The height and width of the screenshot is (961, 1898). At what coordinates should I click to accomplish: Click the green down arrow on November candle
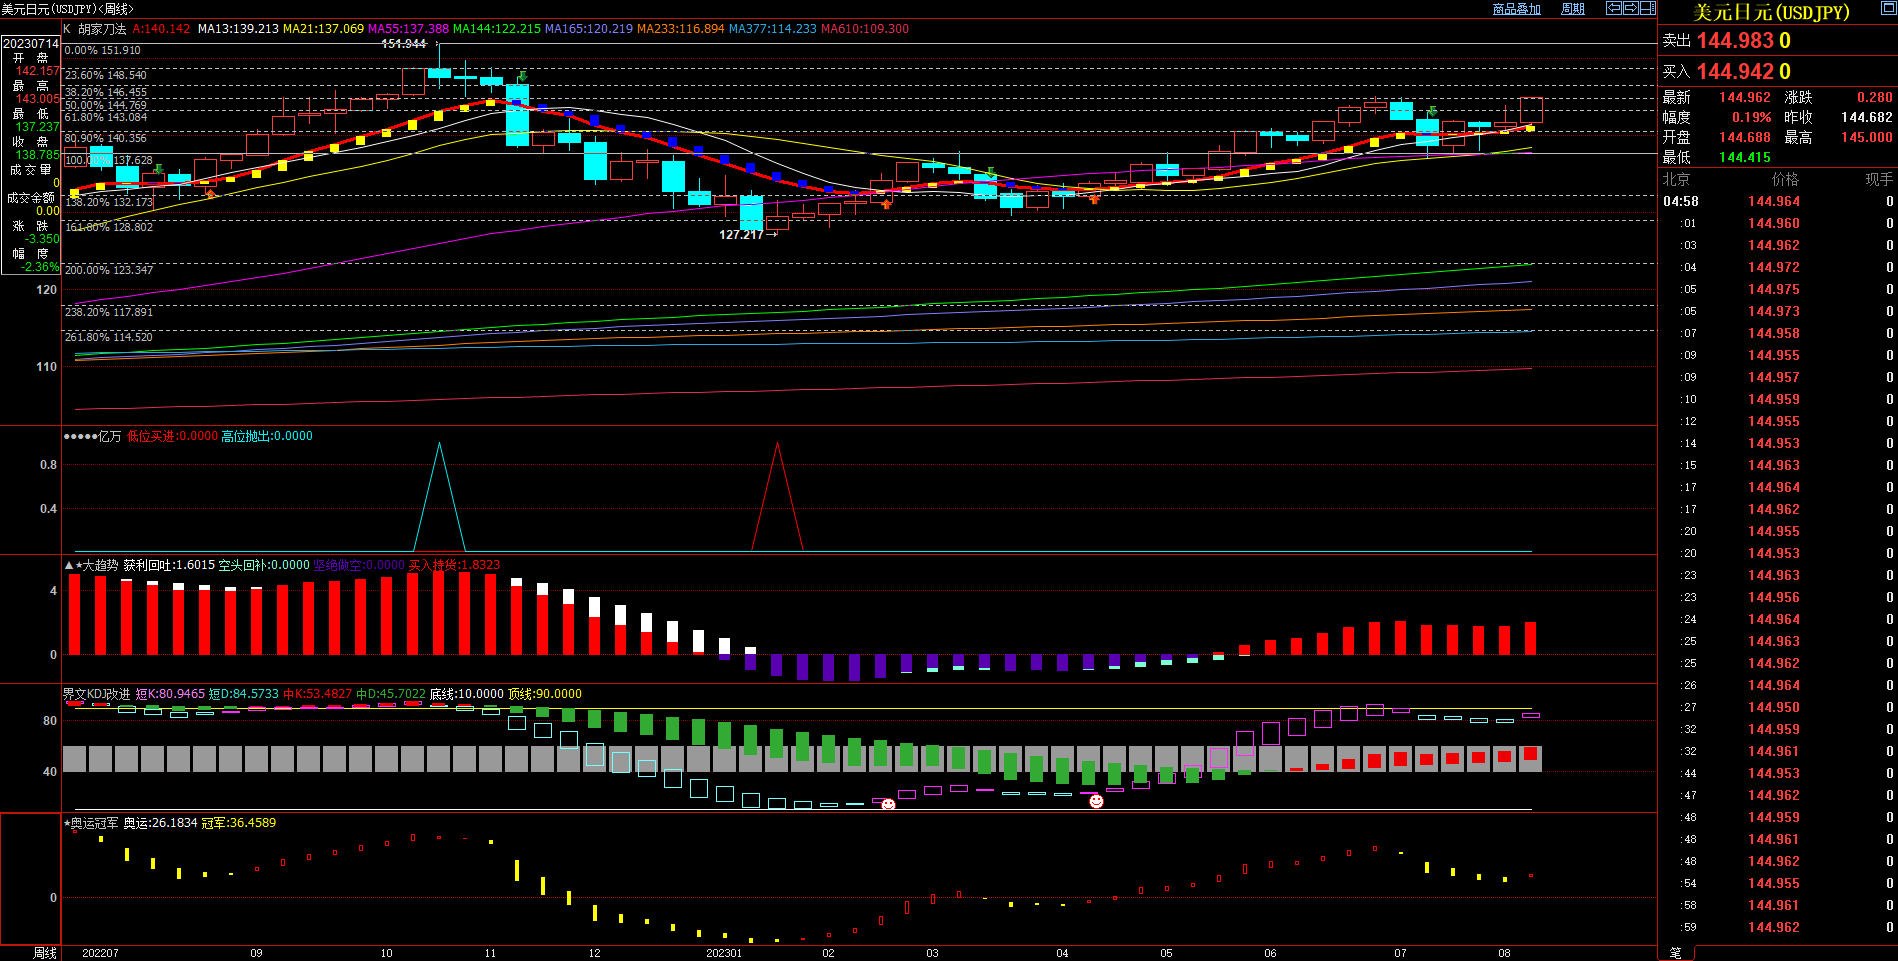click(x=522, y=76)
